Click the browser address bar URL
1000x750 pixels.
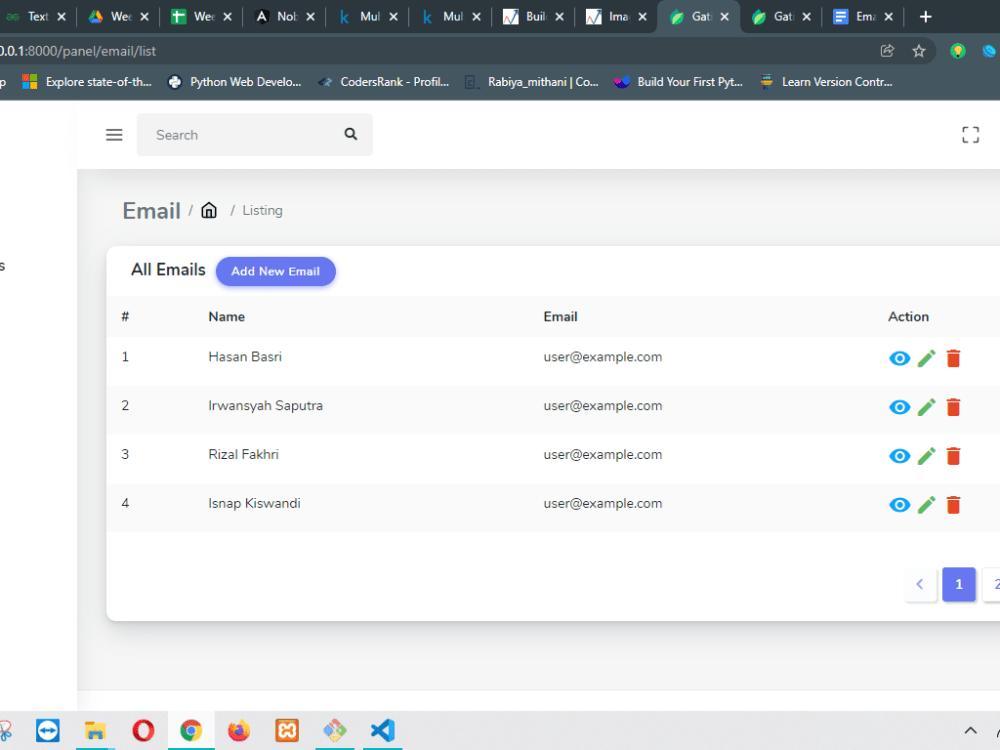[78, 51]
